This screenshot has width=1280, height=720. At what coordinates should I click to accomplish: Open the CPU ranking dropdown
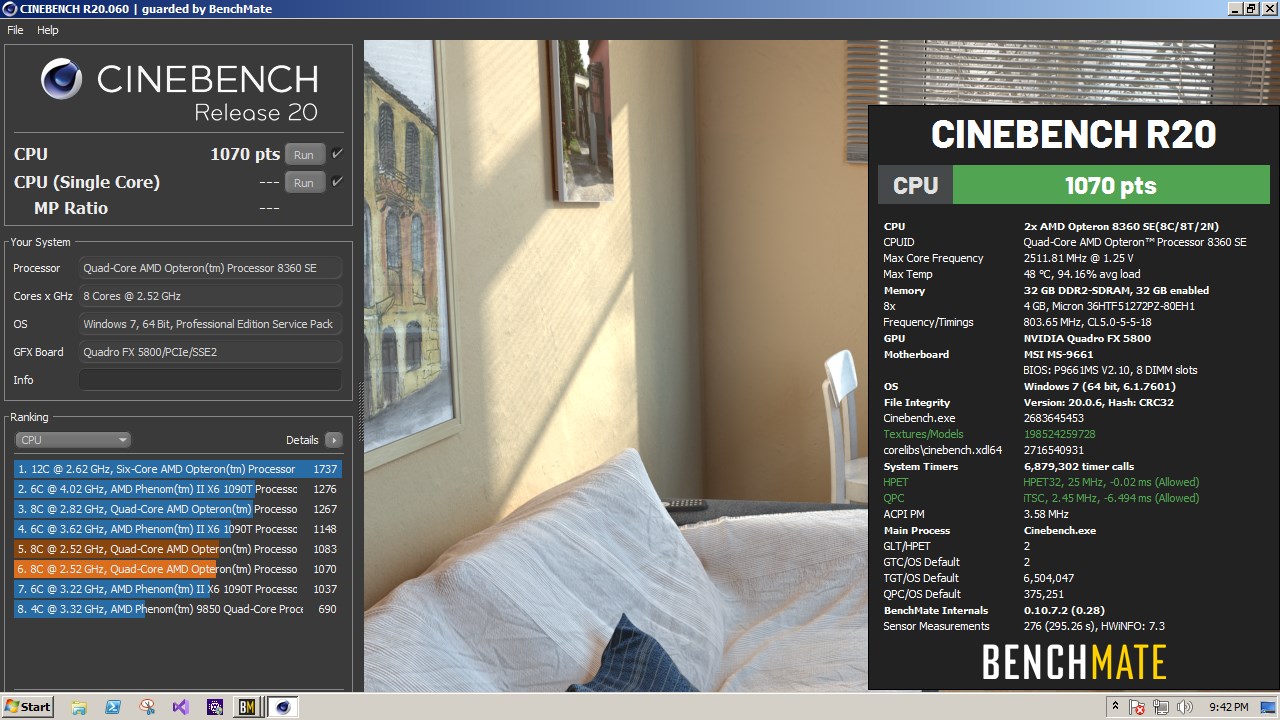[x=73, y=440]
